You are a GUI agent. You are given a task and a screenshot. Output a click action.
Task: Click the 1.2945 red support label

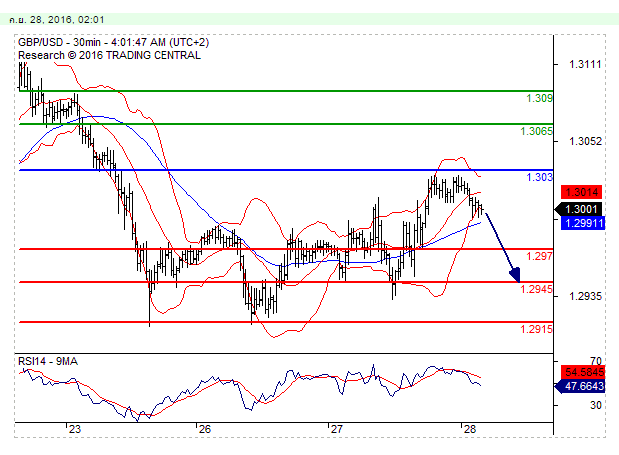tap(536, 289)
